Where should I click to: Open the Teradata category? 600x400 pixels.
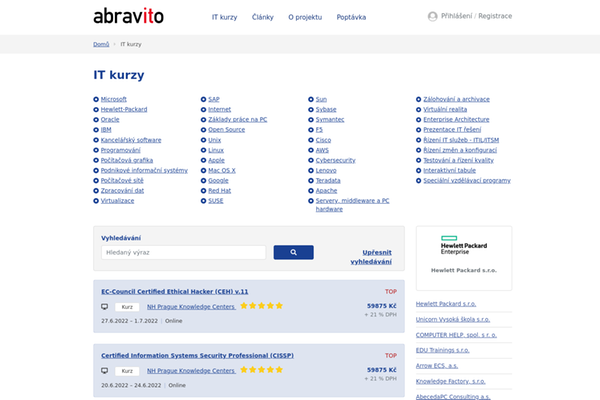328,181
